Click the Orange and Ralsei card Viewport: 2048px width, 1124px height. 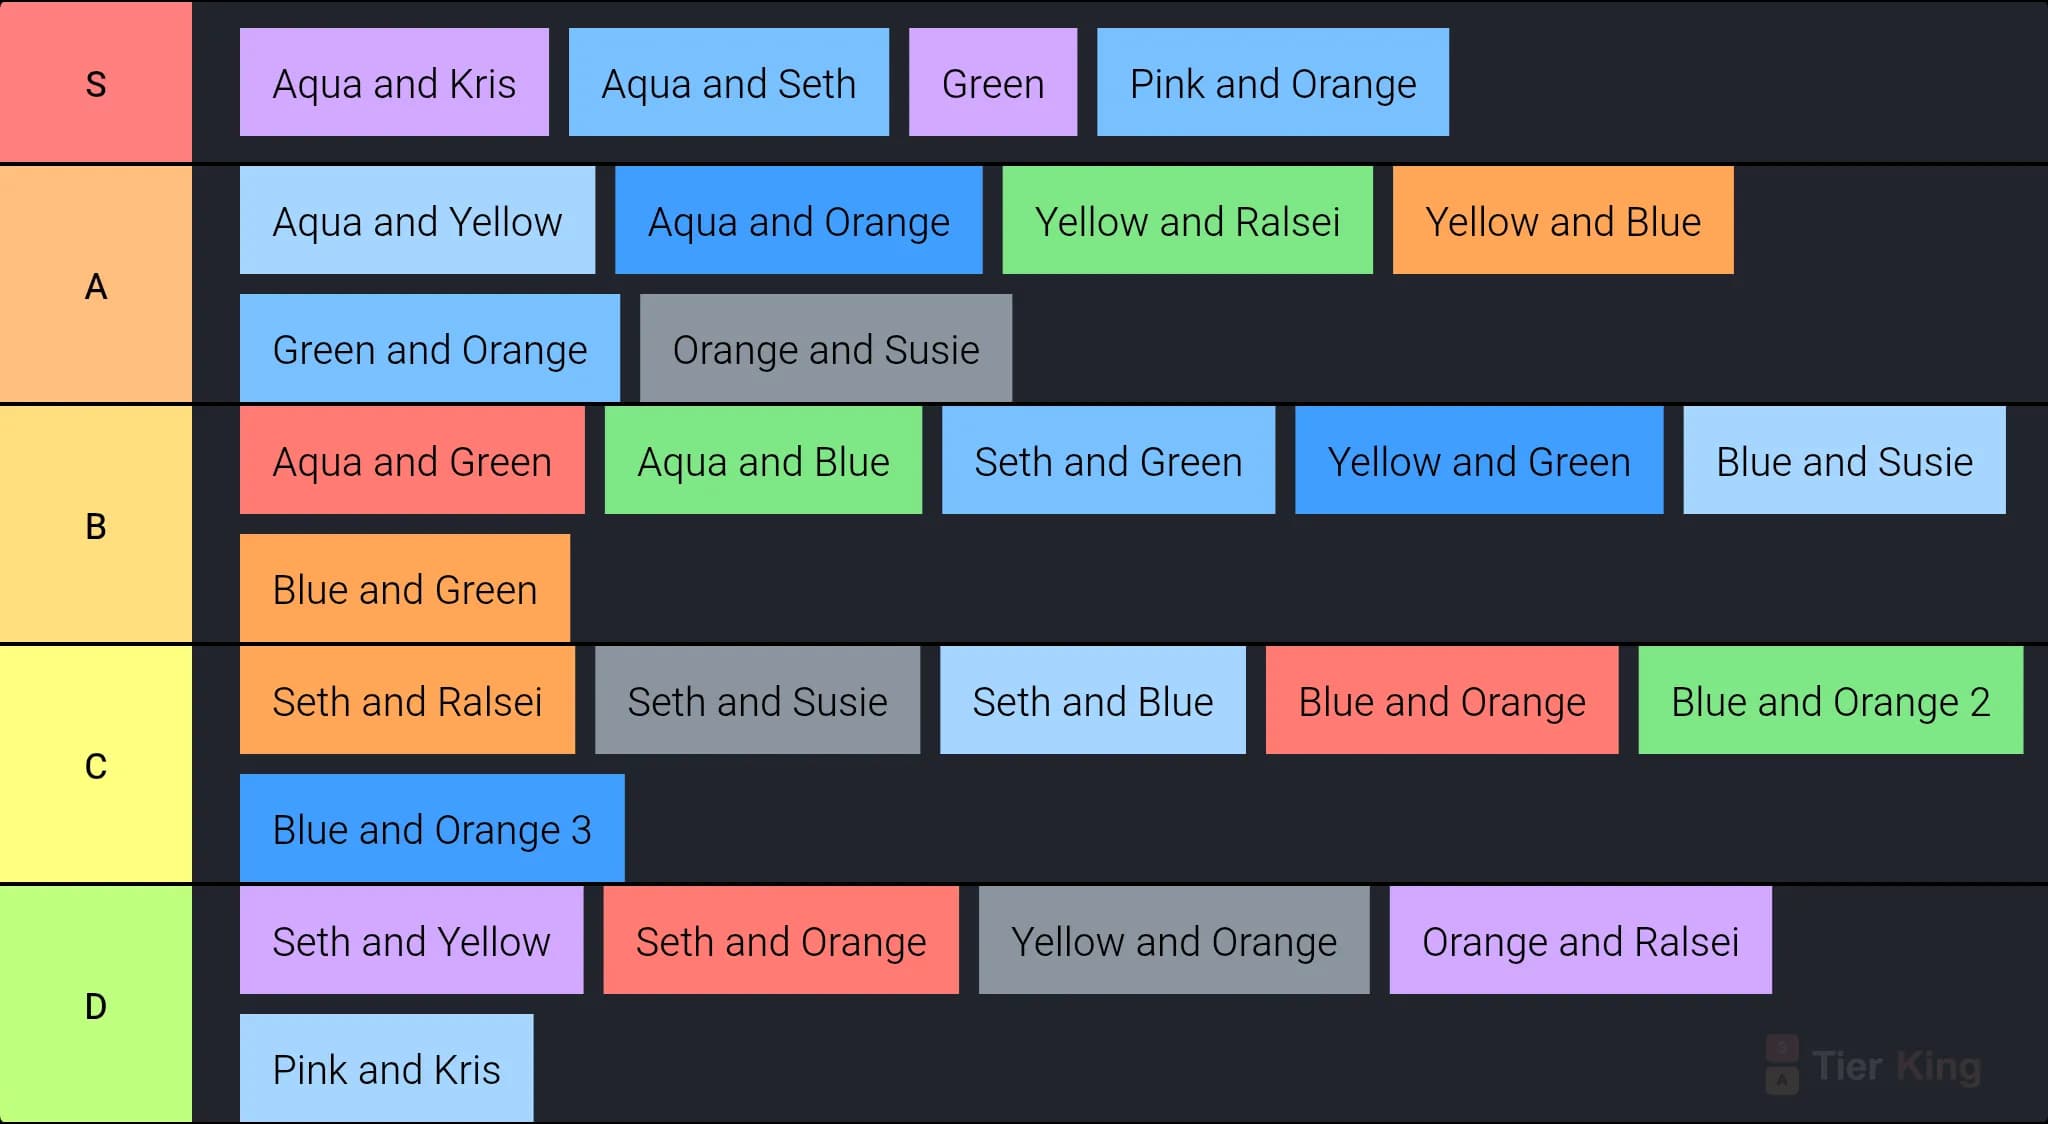pos(1581,940)
